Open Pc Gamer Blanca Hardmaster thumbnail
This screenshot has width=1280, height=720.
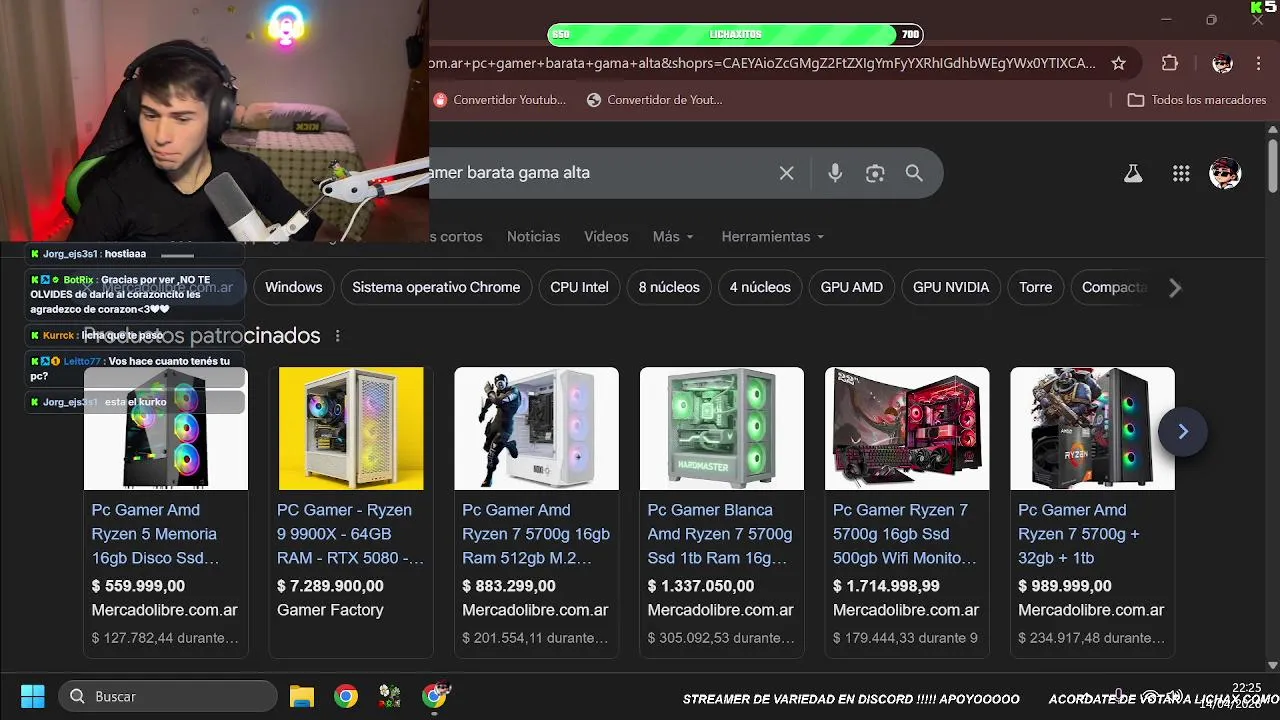[722, 428]
